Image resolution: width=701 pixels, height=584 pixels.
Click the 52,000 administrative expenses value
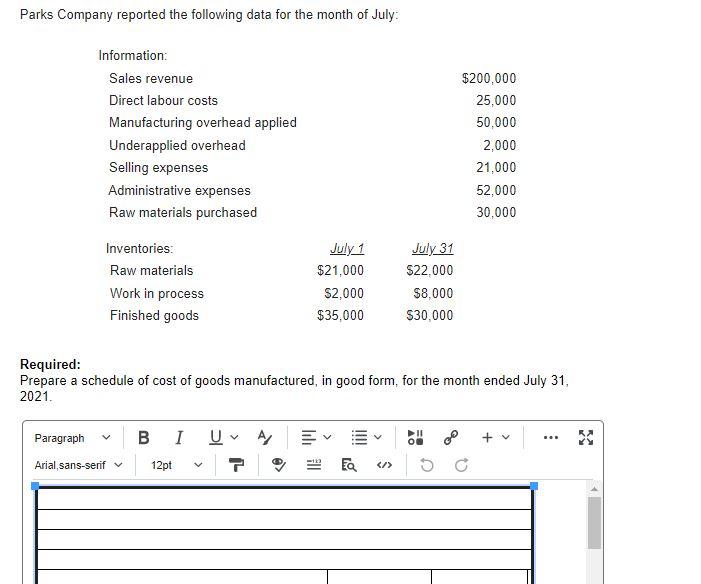[x=496, y=190]
